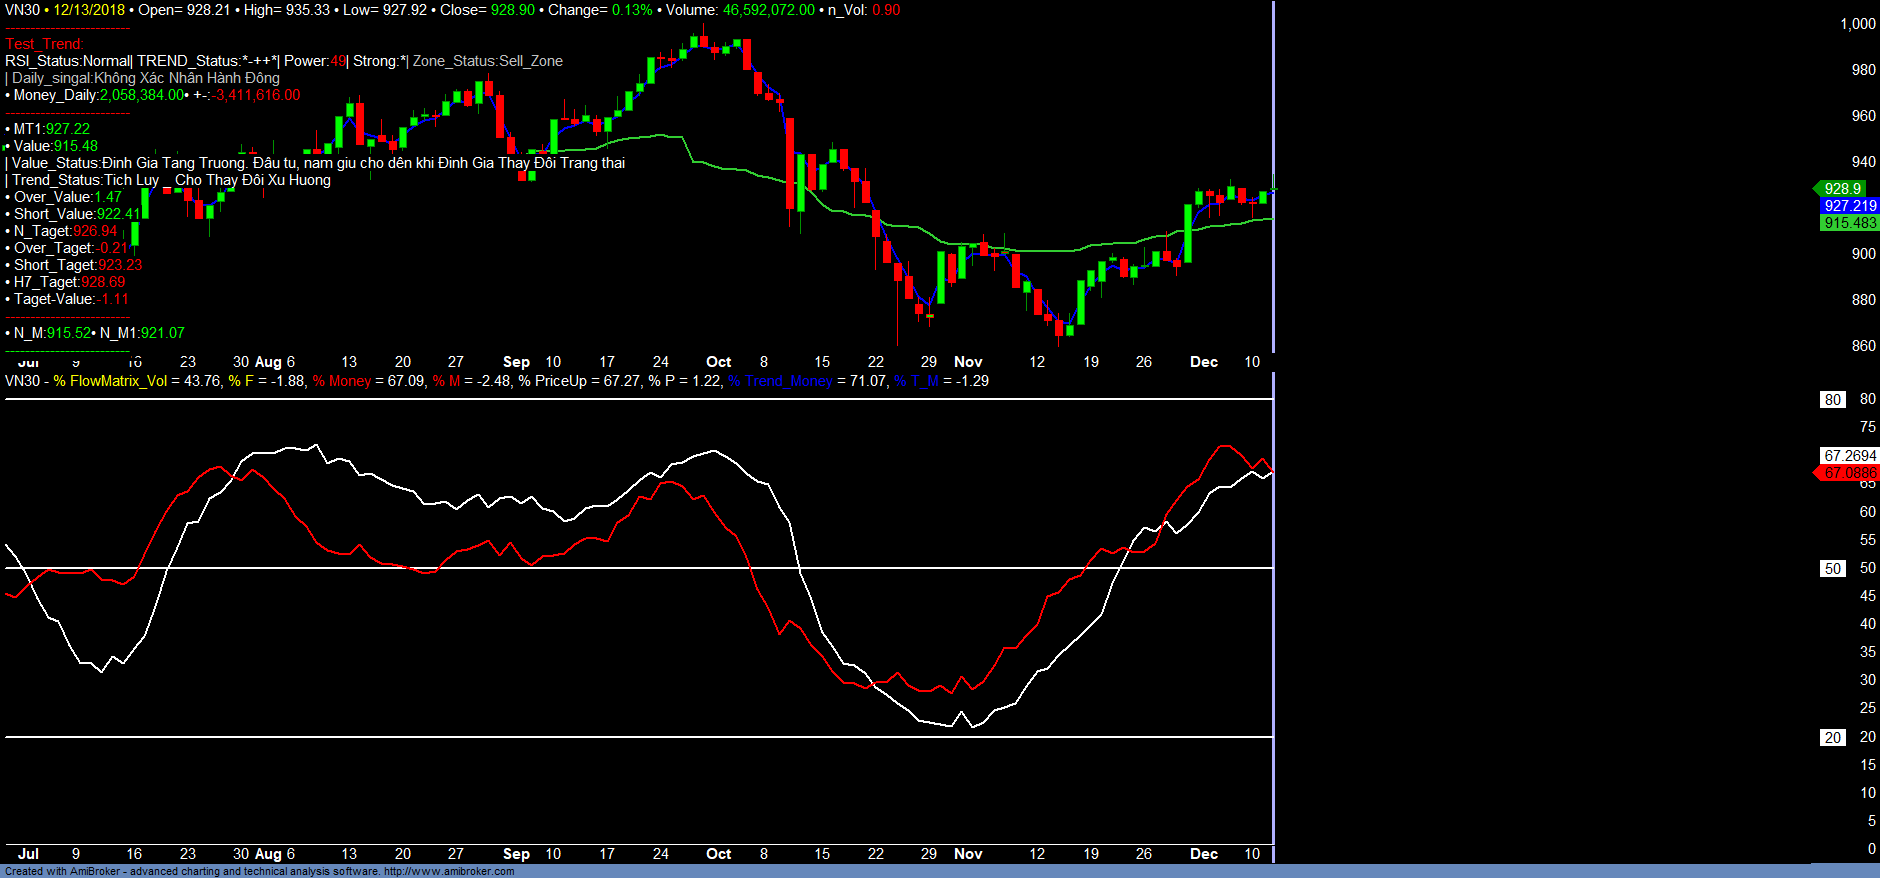Screen dimensions: 1880x878
Task: Click Nov on the price chart date axis
Action: 968,362
